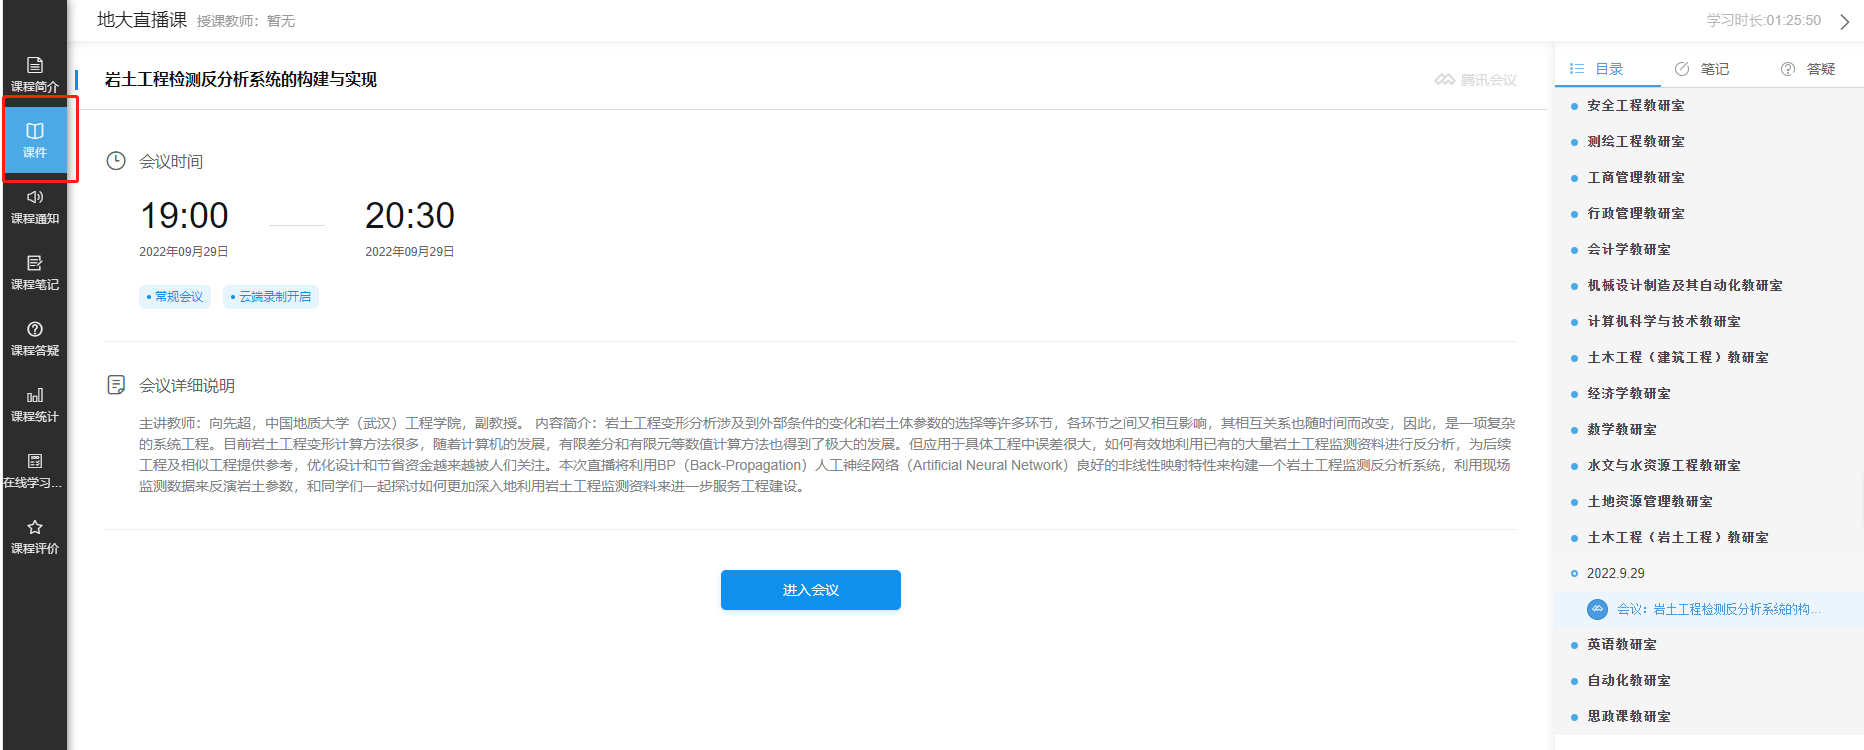Expand 安全工程教研室 in the directory

pos(1635,105)
